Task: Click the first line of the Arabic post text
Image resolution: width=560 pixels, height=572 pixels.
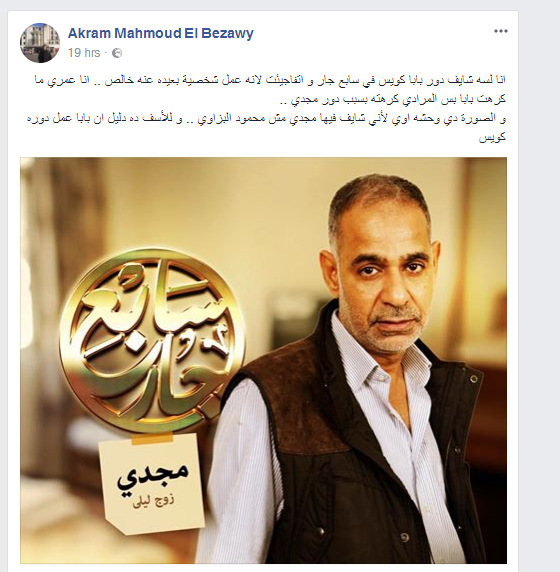Action: (270, 80)
